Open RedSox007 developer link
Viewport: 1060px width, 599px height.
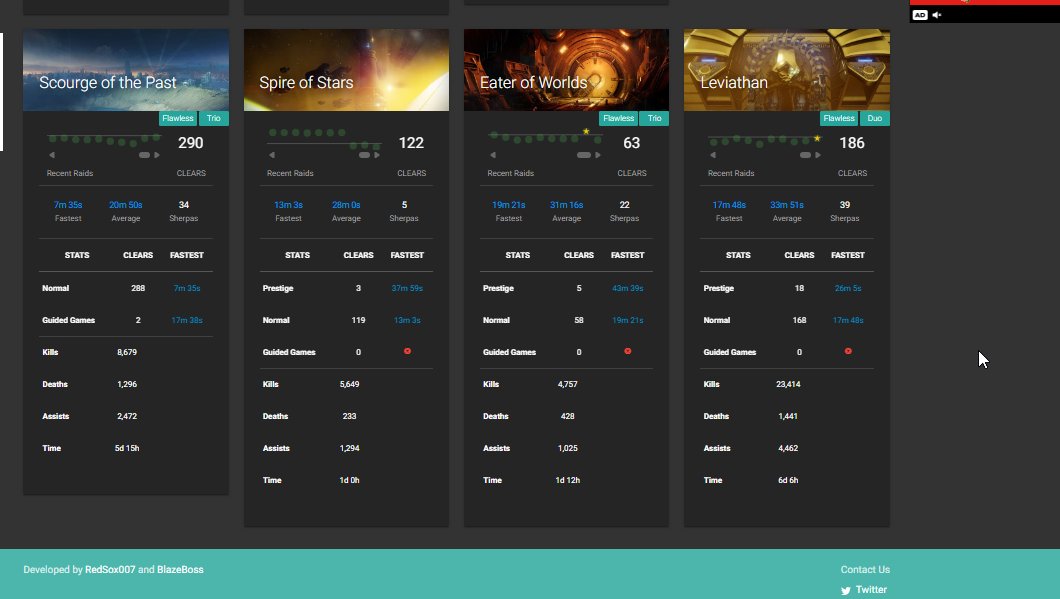(110, 569)
